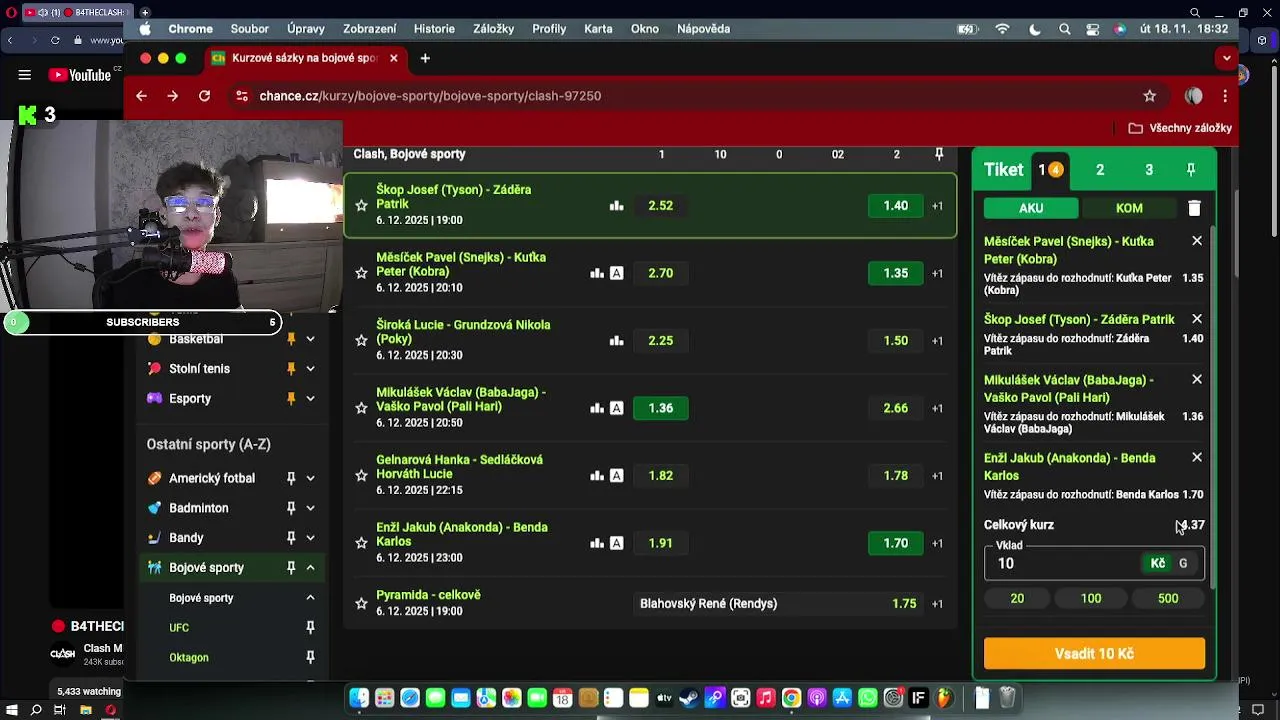Viewport: 1280px width, 720px height.
Task: Bookmark this page with Chrome star icon
Action: (x=1150, y=96)
